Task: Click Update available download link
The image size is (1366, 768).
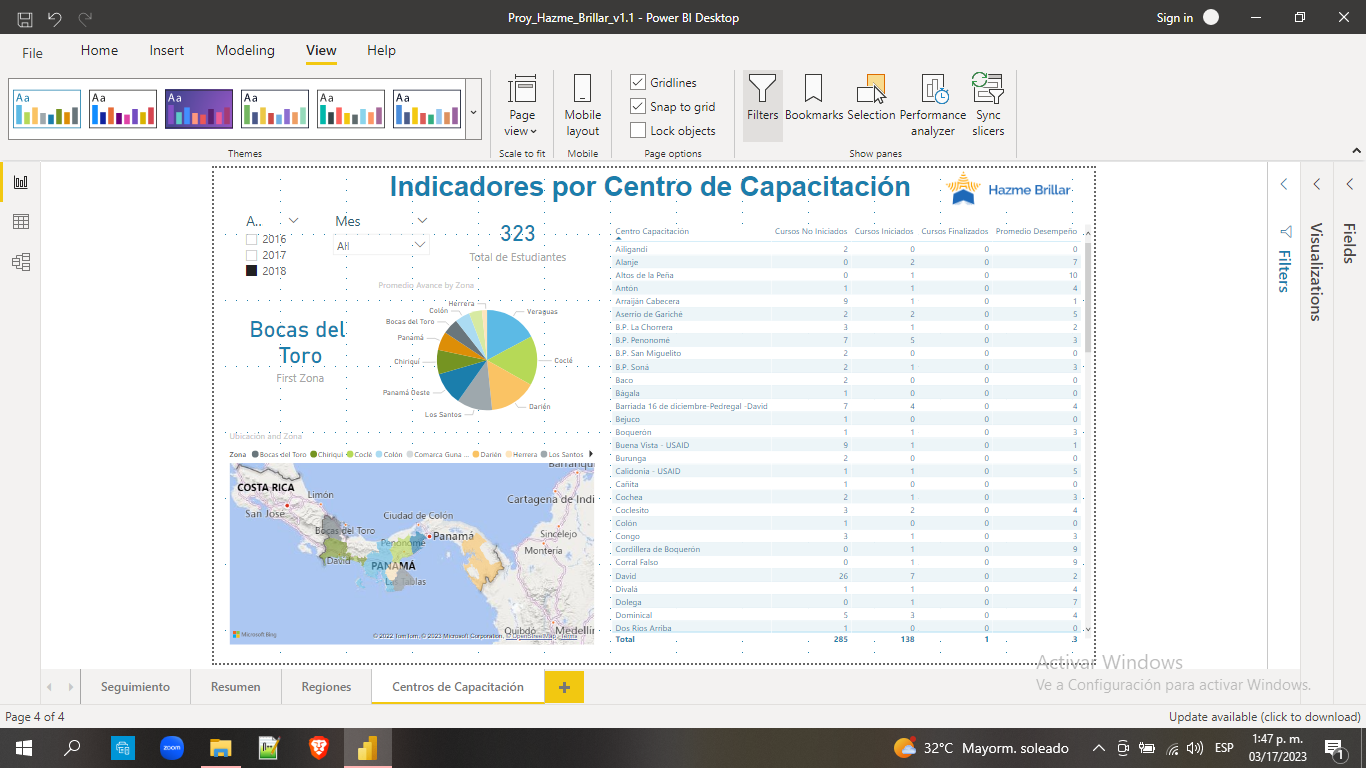Action: coord(1264,717)
